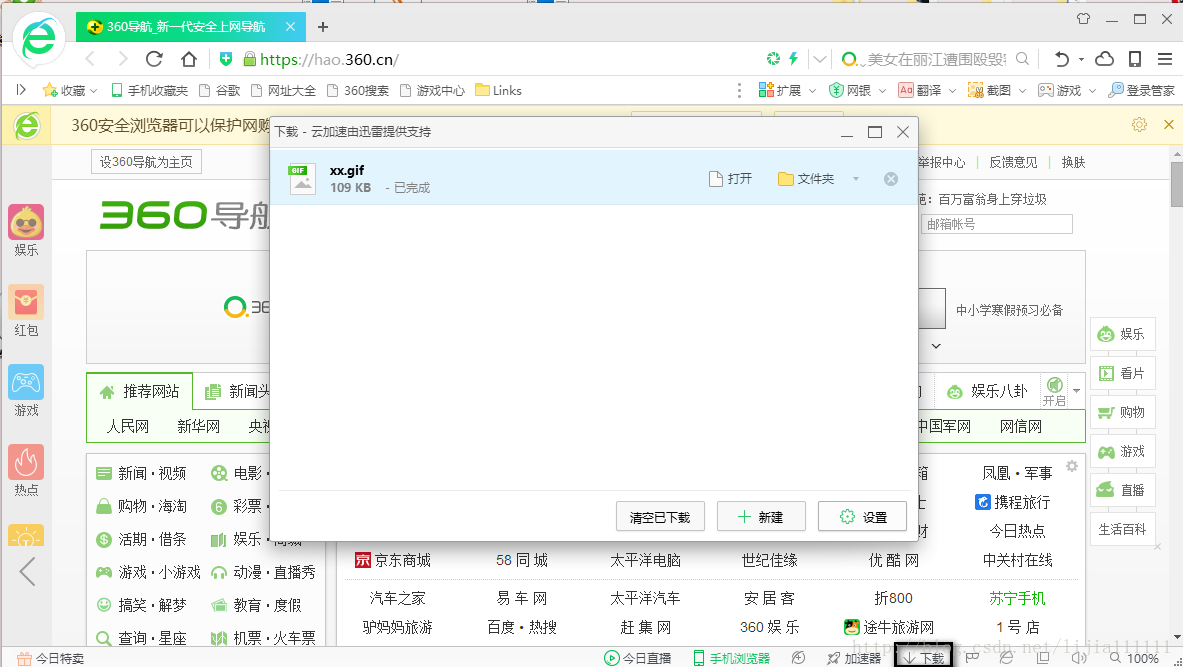Toggle the 开启 speaker switch
The height and width of the screenshot is (667, 1183).
pyautogui.click(x=1054, y=391)
